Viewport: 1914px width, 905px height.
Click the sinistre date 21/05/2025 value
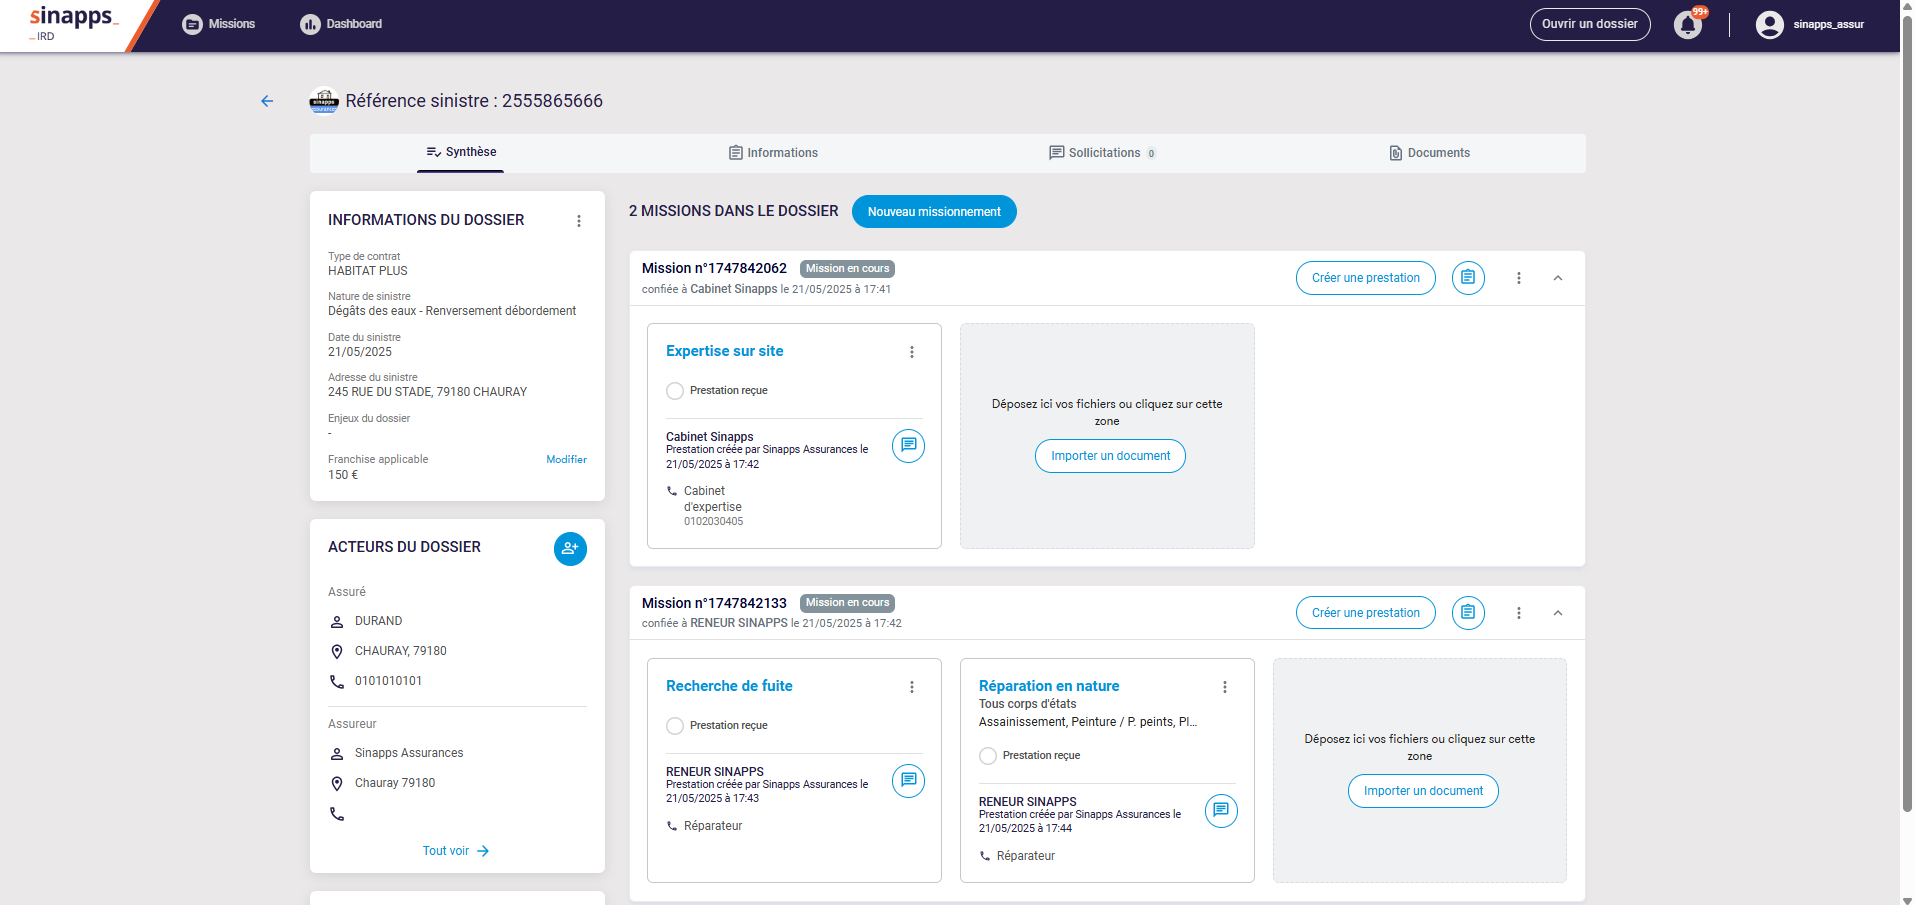click(360, 352)
